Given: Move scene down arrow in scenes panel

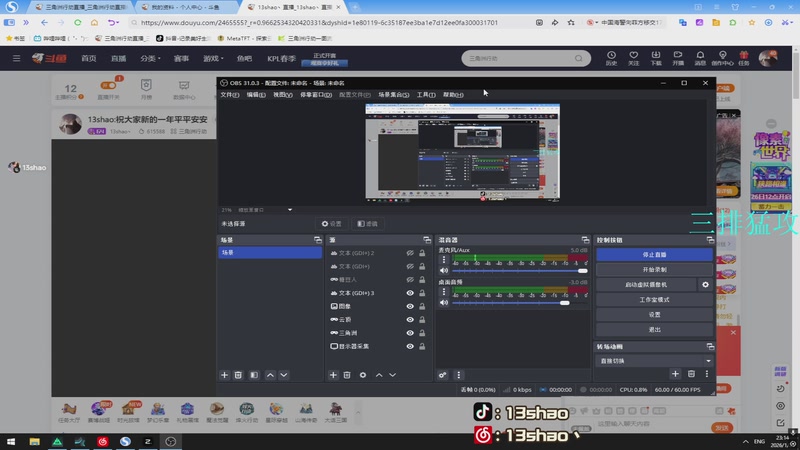Looking at the screenshot, I should (x=284, y=375).
